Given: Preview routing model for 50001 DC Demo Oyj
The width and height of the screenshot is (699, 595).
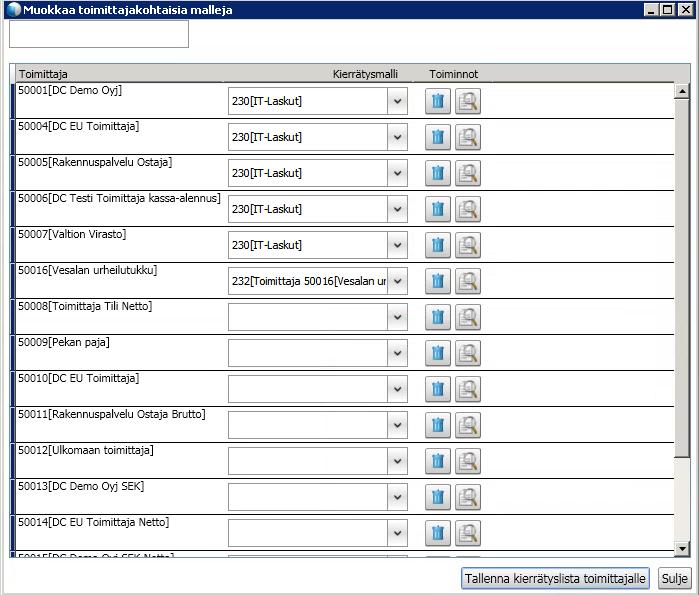Looking at the screenshot, I should pyautogui.click(x=468, y=101).
